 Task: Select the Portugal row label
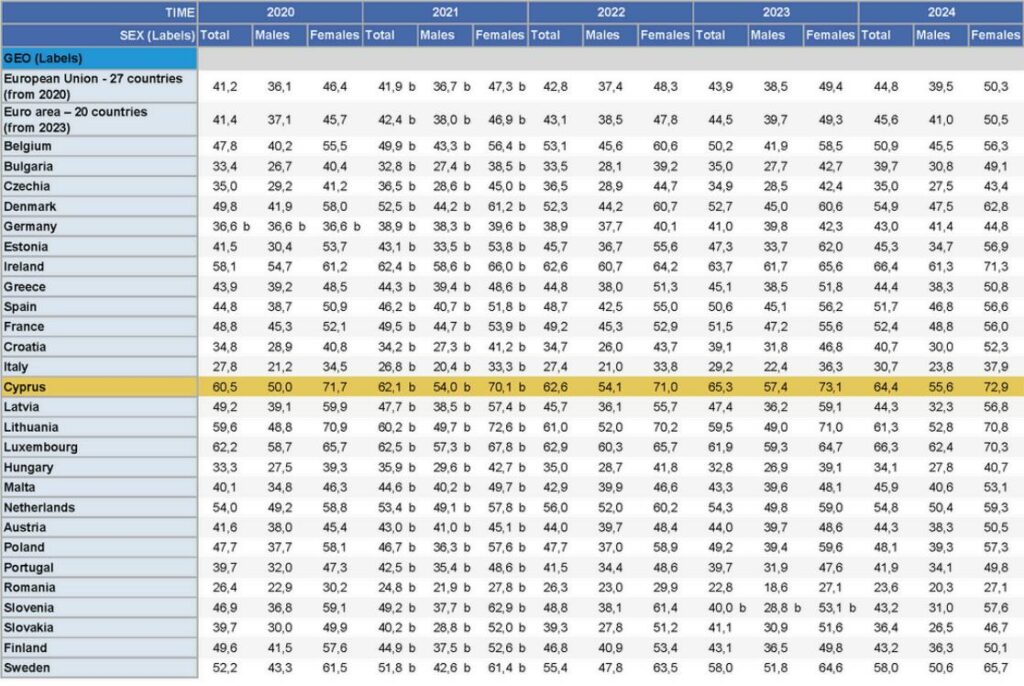(x=99, y=567)
